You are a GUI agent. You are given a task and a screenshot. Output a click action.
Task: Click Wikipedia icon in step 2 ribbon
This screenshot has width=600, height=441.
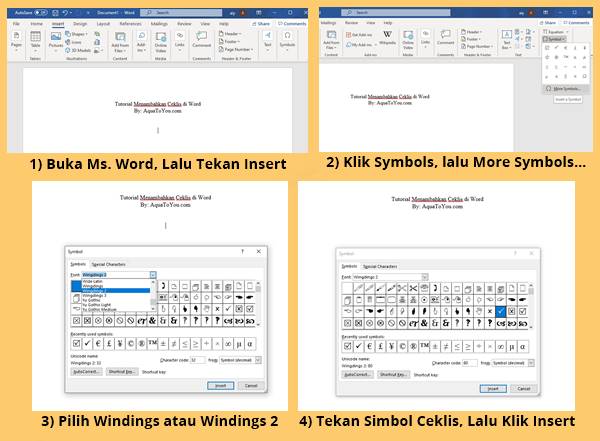(x=387, y=38)
